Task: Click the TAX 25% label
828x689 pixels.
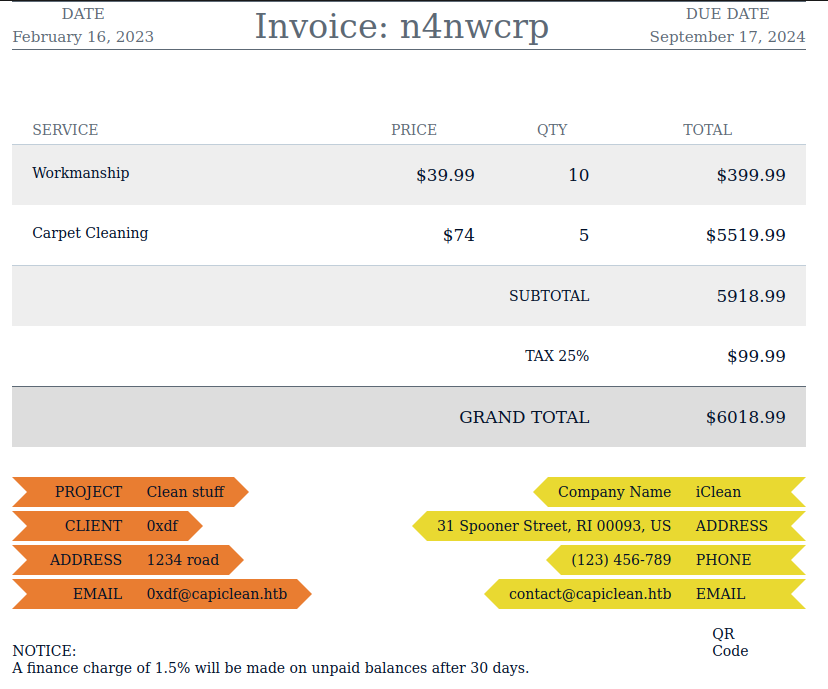Action: [557, 356]
